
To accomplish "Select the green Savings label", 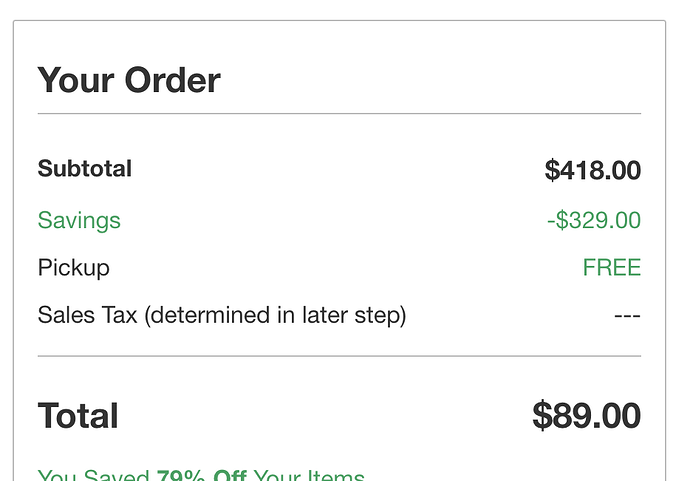I will 79,220.
